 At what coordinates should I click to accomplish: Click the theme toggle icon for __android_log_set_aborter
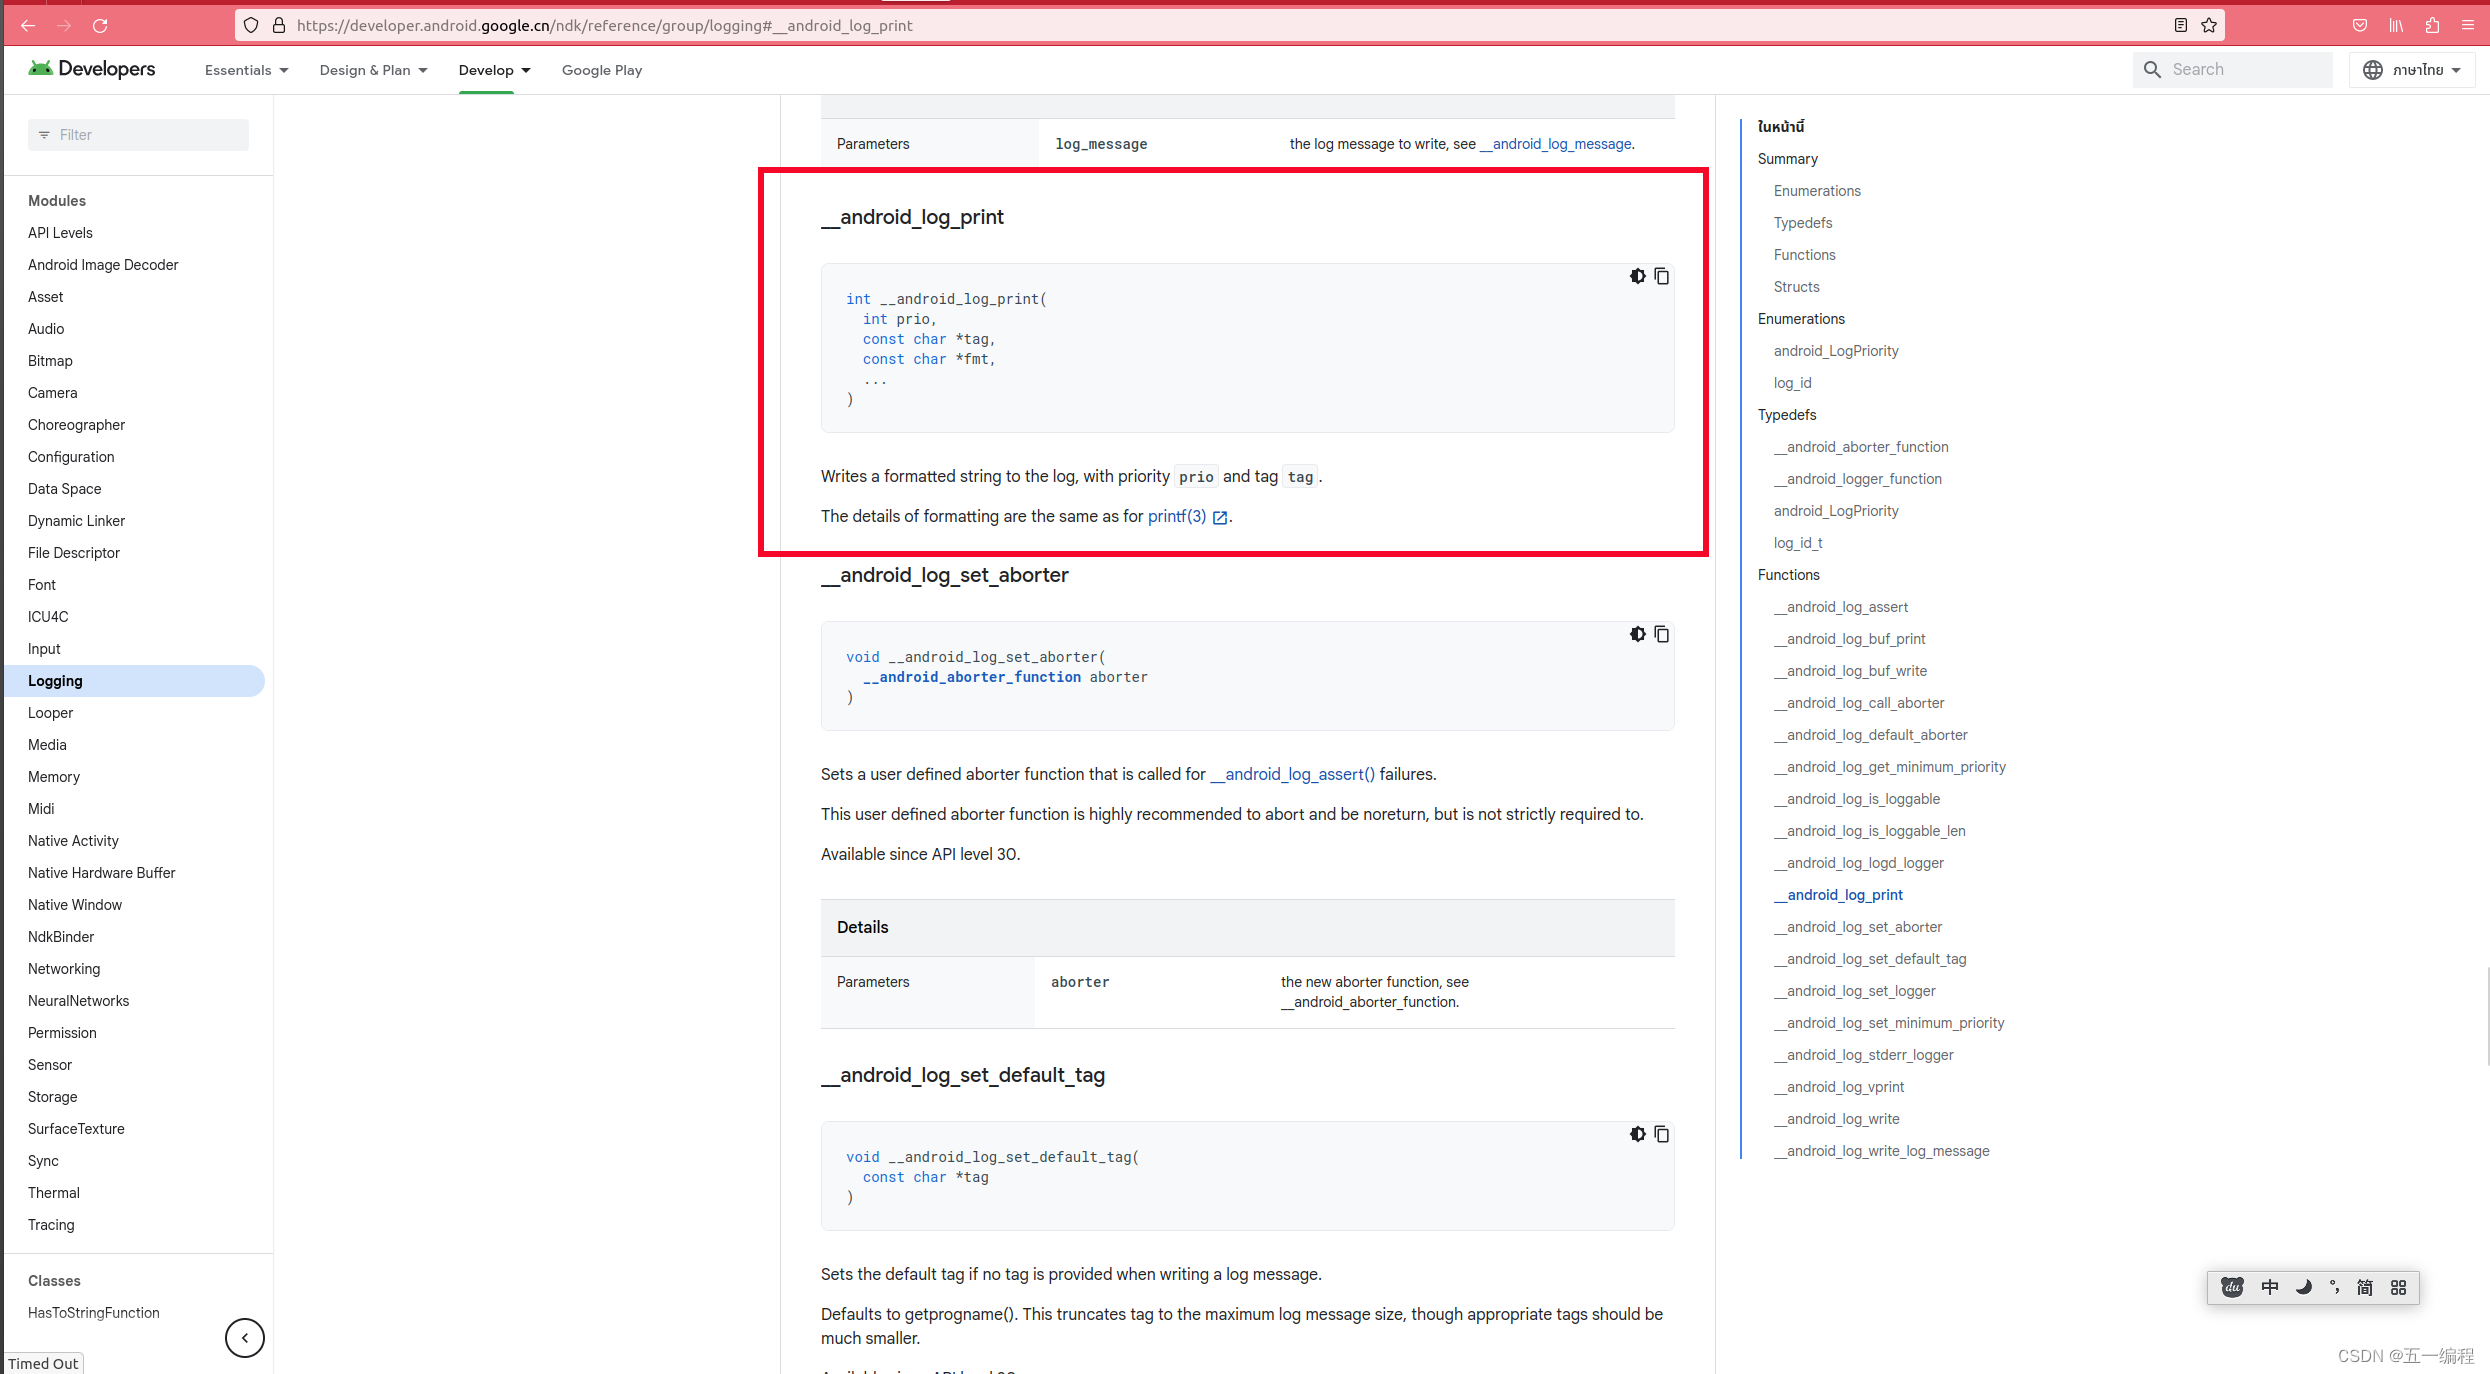pyautogui.click(x=1636, y=633)
